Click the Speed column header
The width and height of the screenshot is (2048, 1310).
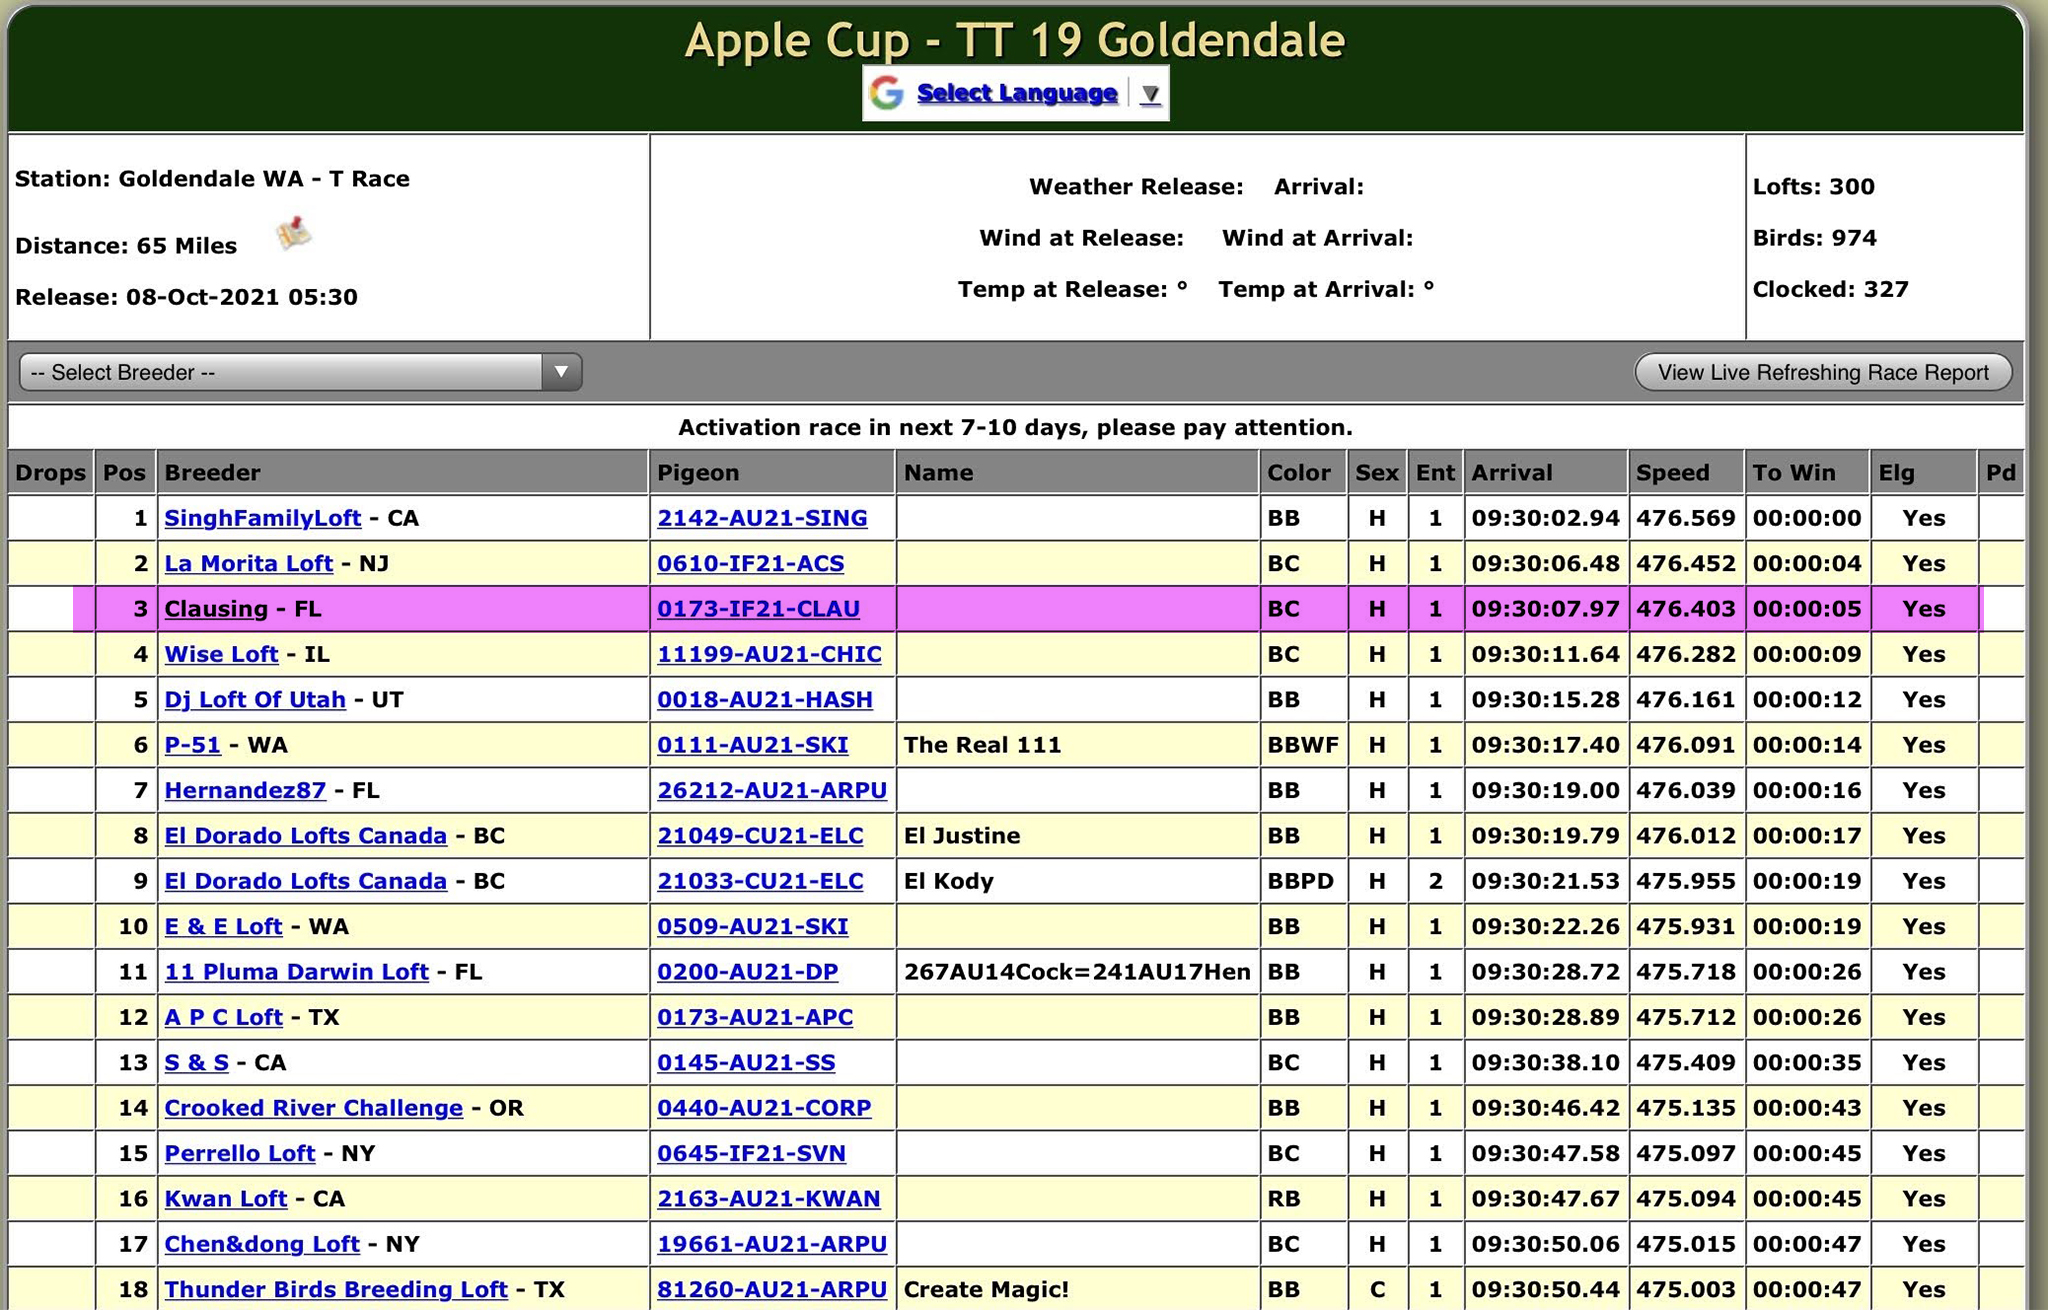pyautogui.click(x=1671, y=472)
